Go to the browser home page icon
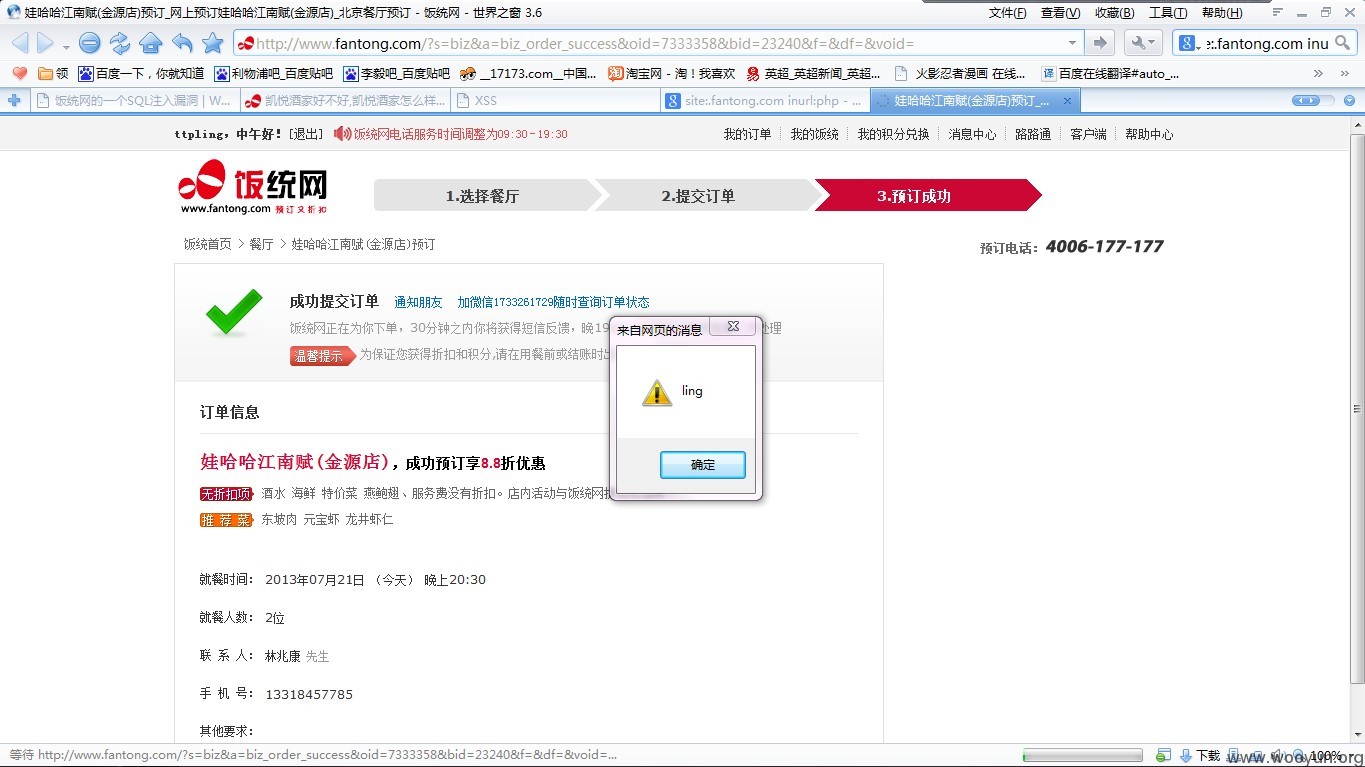 151,43
